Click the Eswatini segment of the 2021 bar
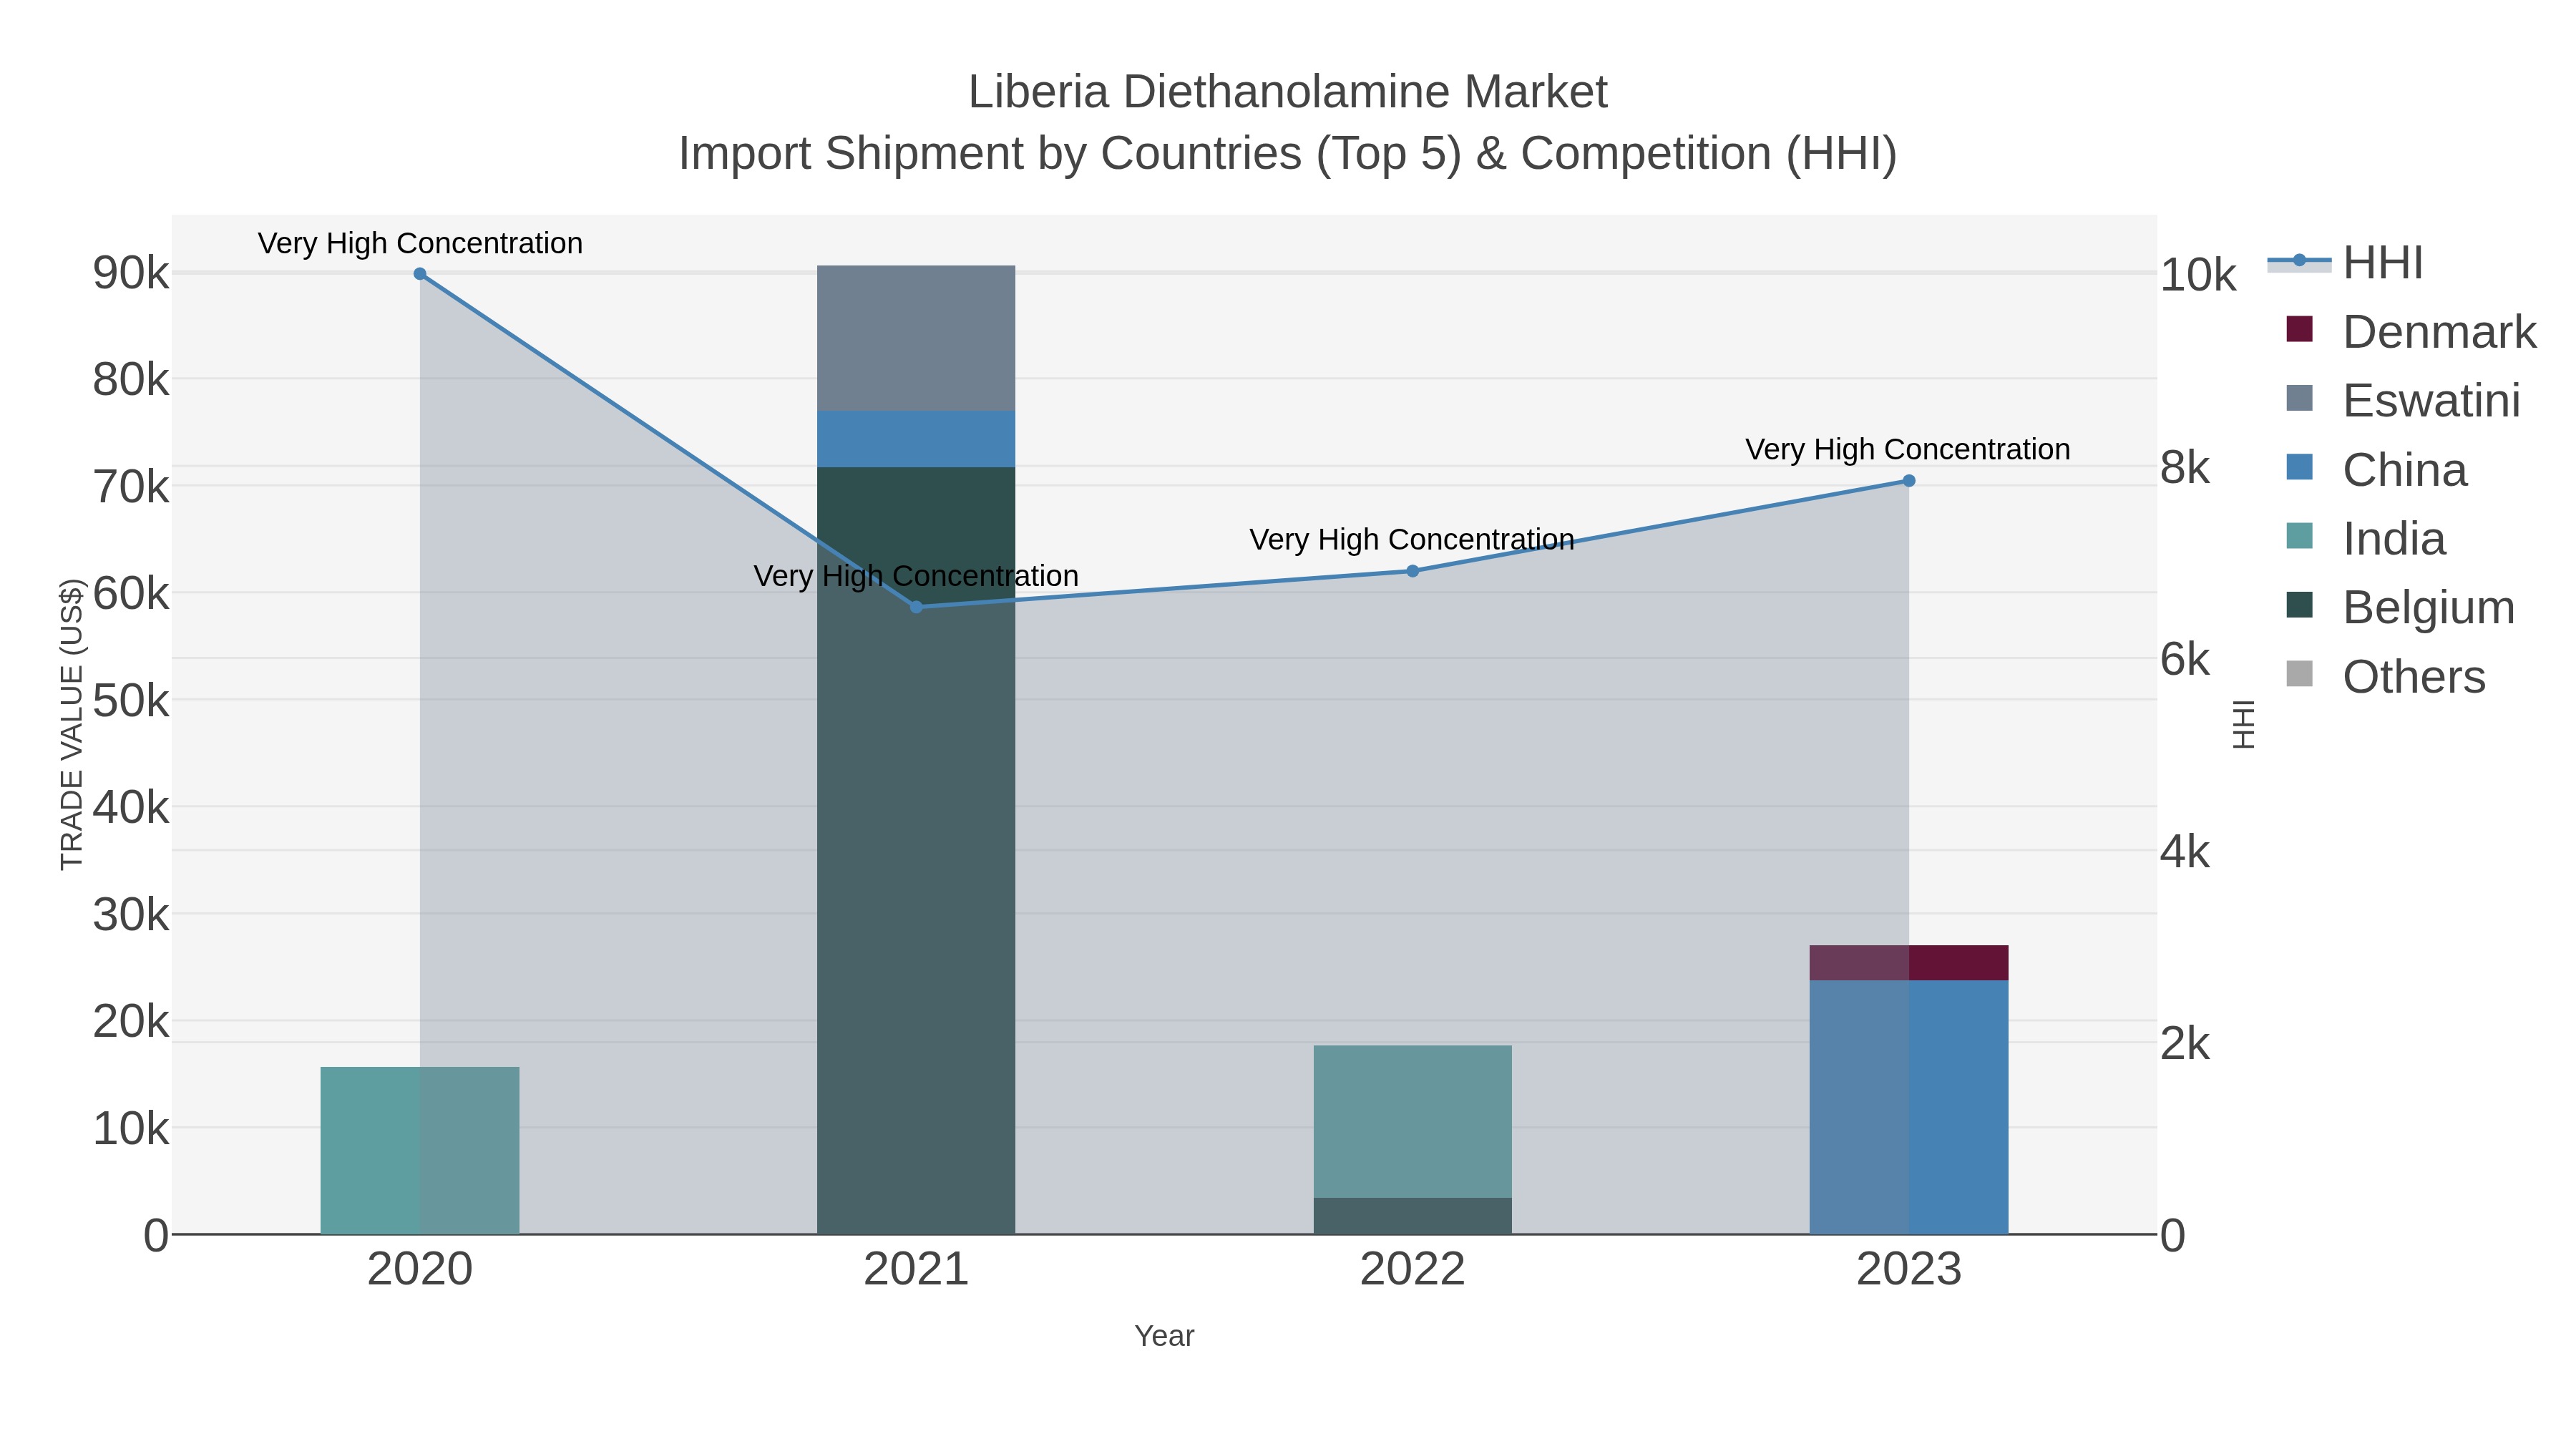This screenshot has height=1449, width=2576. (916, 338)
